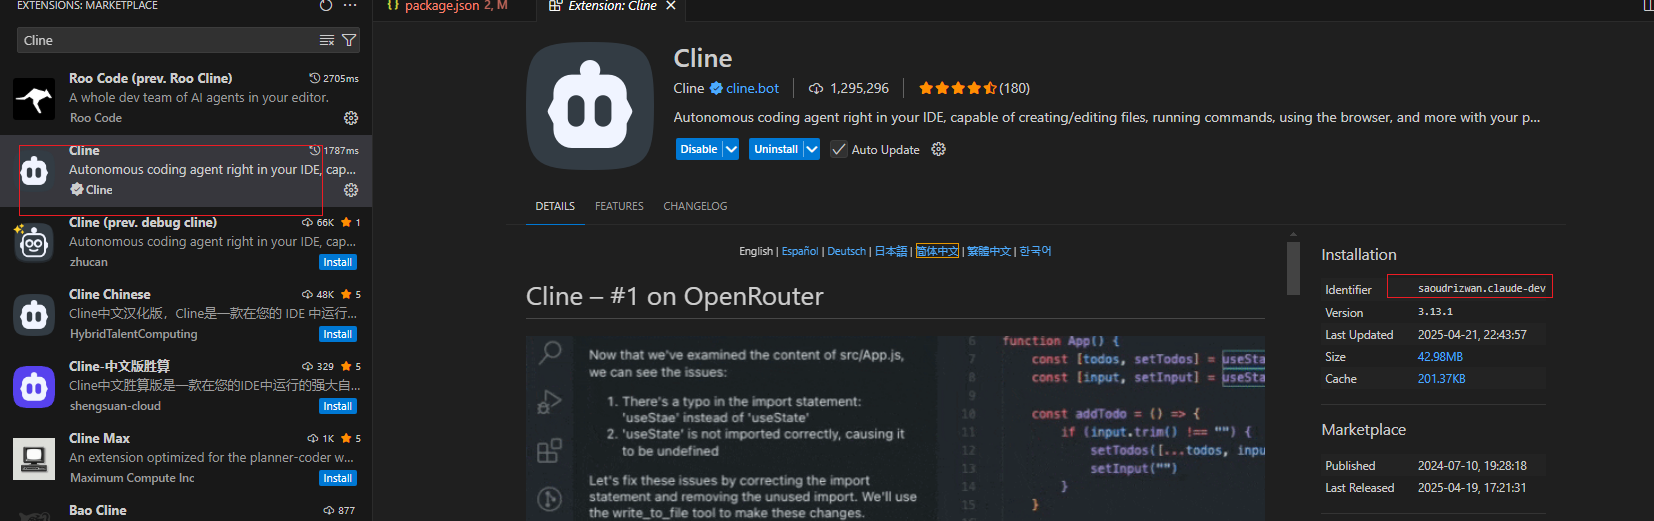Switch readme language to 繁體中文
This screenshot has height=521, width=1654.
pyautogui.click(x=989, y=251)
